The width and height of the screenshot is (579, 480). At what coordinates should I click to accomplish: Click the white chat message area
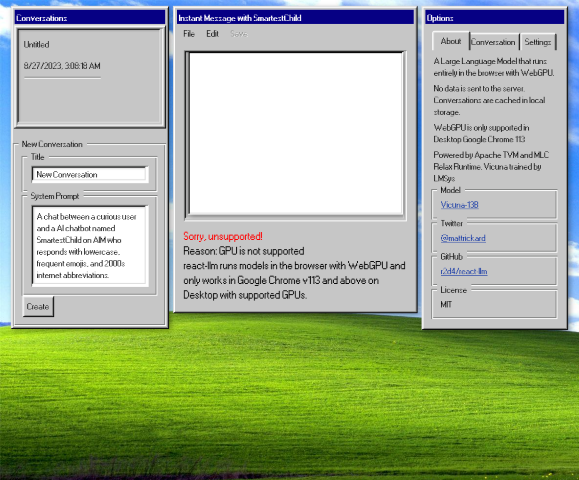(296, 133)
